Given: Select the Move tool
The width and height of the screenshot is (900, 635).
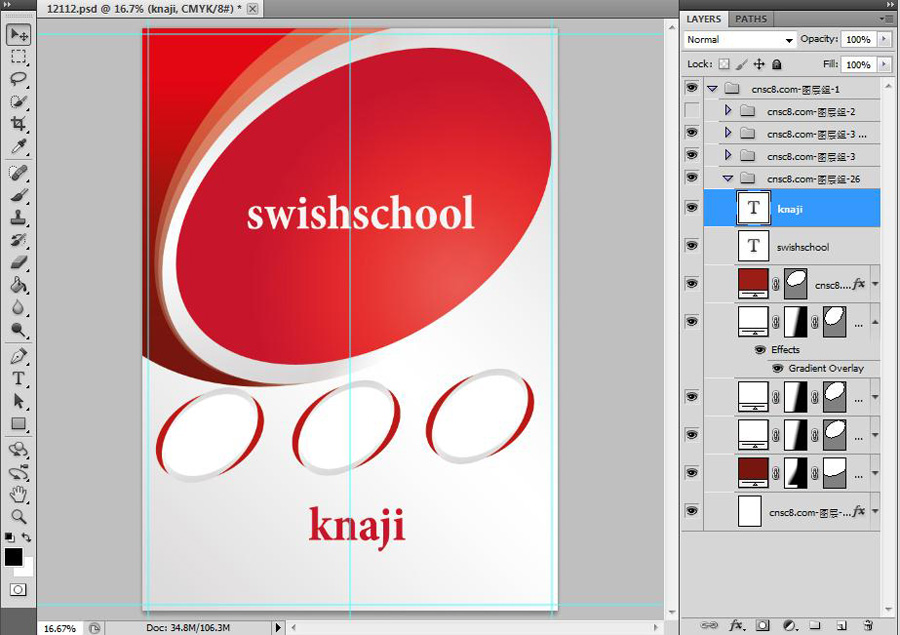Looking at the screenshot, I should pos(18,35).
